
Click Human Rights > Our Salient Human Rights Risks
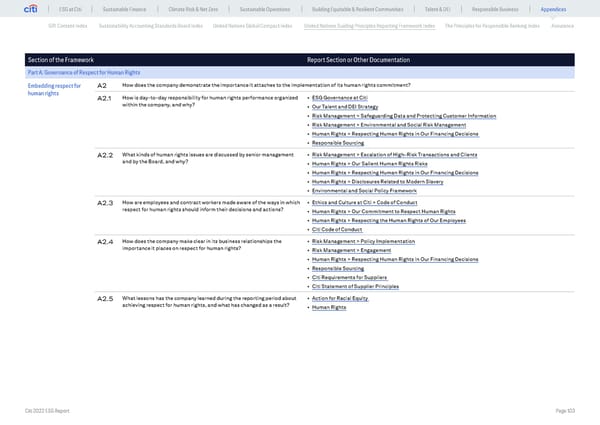[x=375, y=166]
